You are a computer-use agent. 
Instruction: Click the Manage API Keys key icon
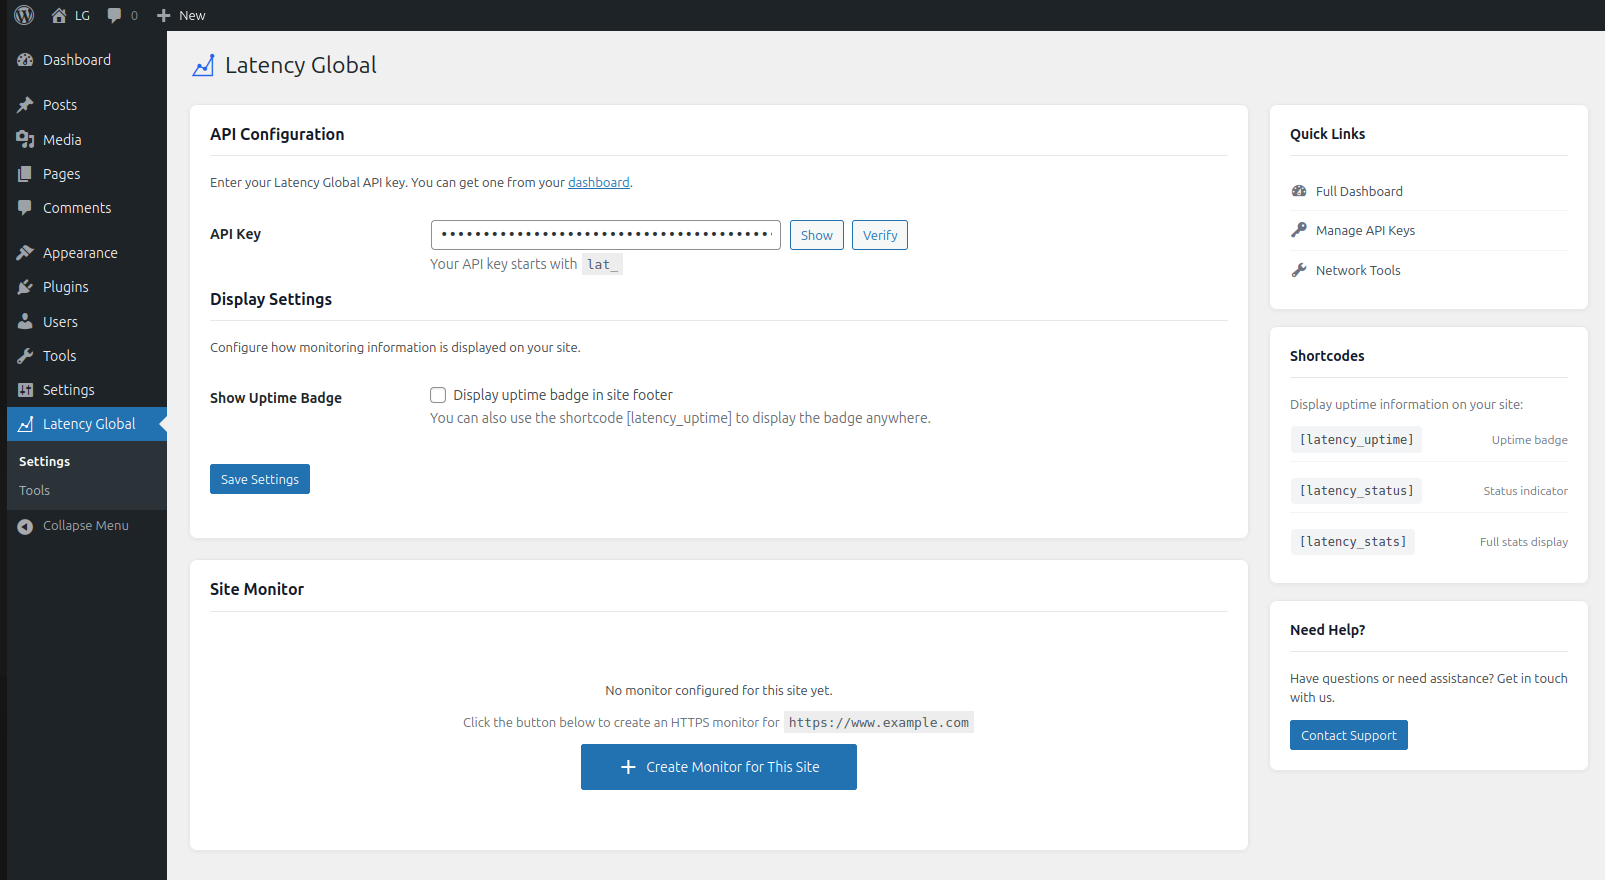click(x=1299, y=230)
